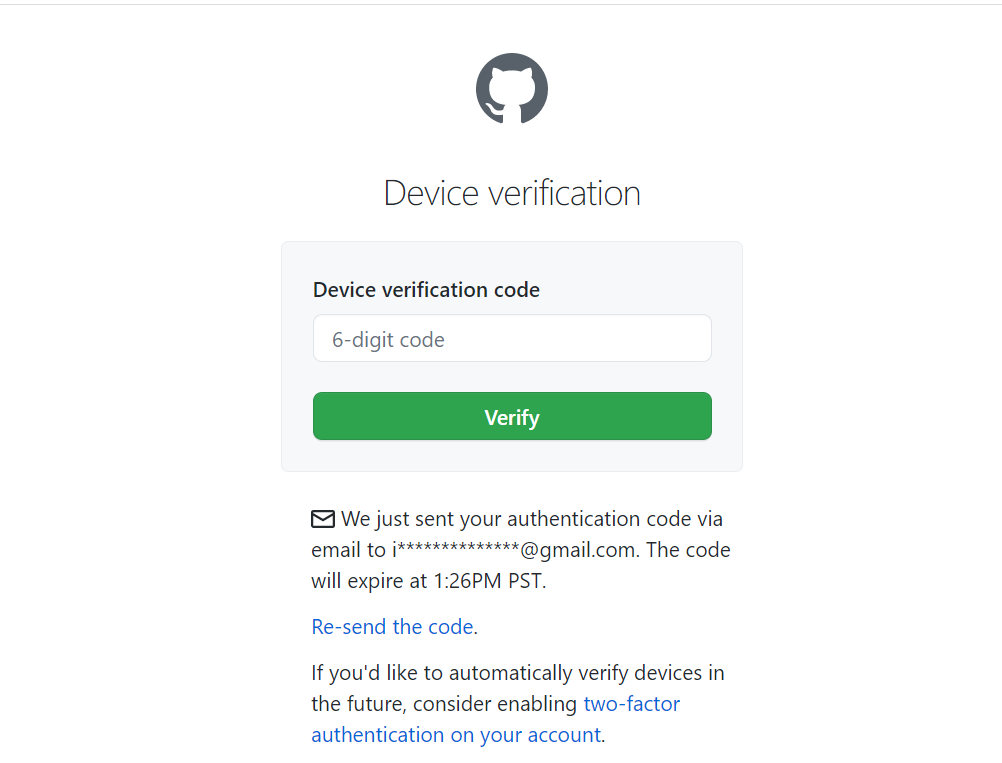Viewport: 1002px width, 763px height.
Task: Click the envelope mail icon
Action: point(323,519)
